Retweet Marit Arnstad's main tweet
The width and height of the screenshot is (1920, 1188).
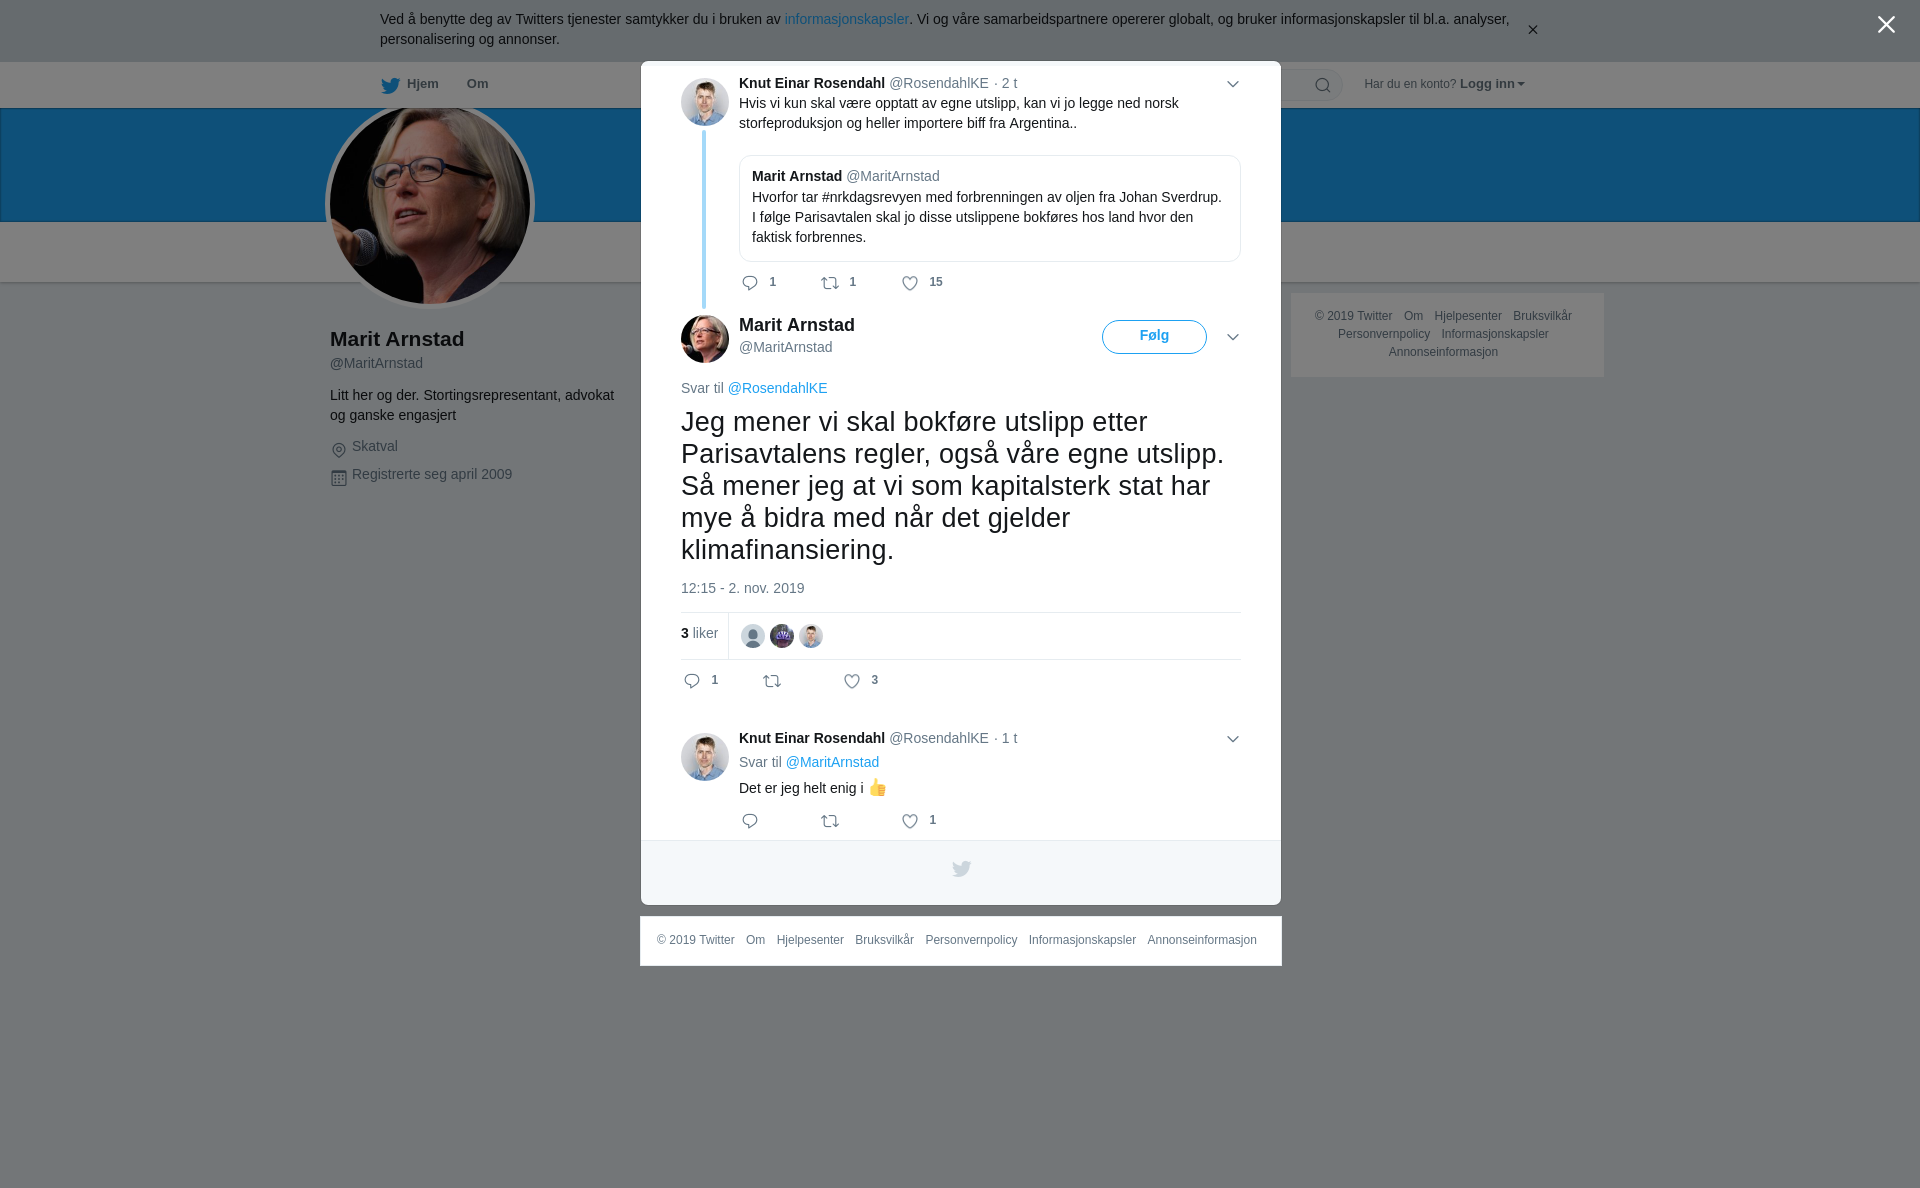[772, 681]
